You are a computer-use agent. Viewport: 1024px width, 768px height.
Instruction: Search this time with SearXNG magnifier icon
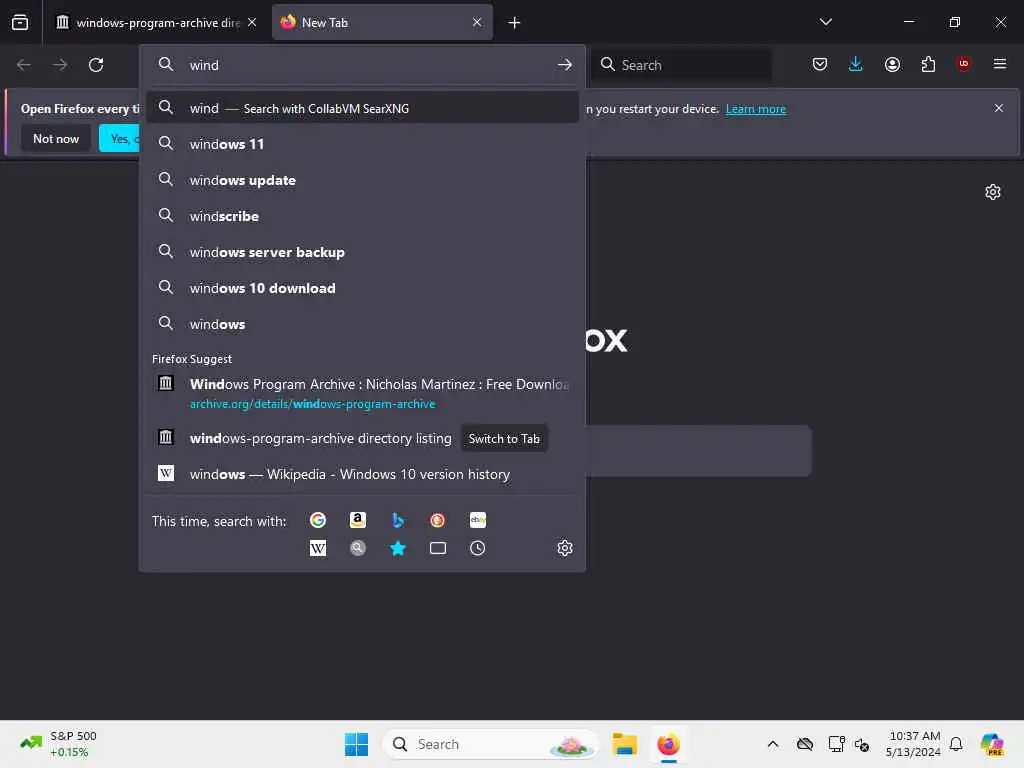click(358, 548)
